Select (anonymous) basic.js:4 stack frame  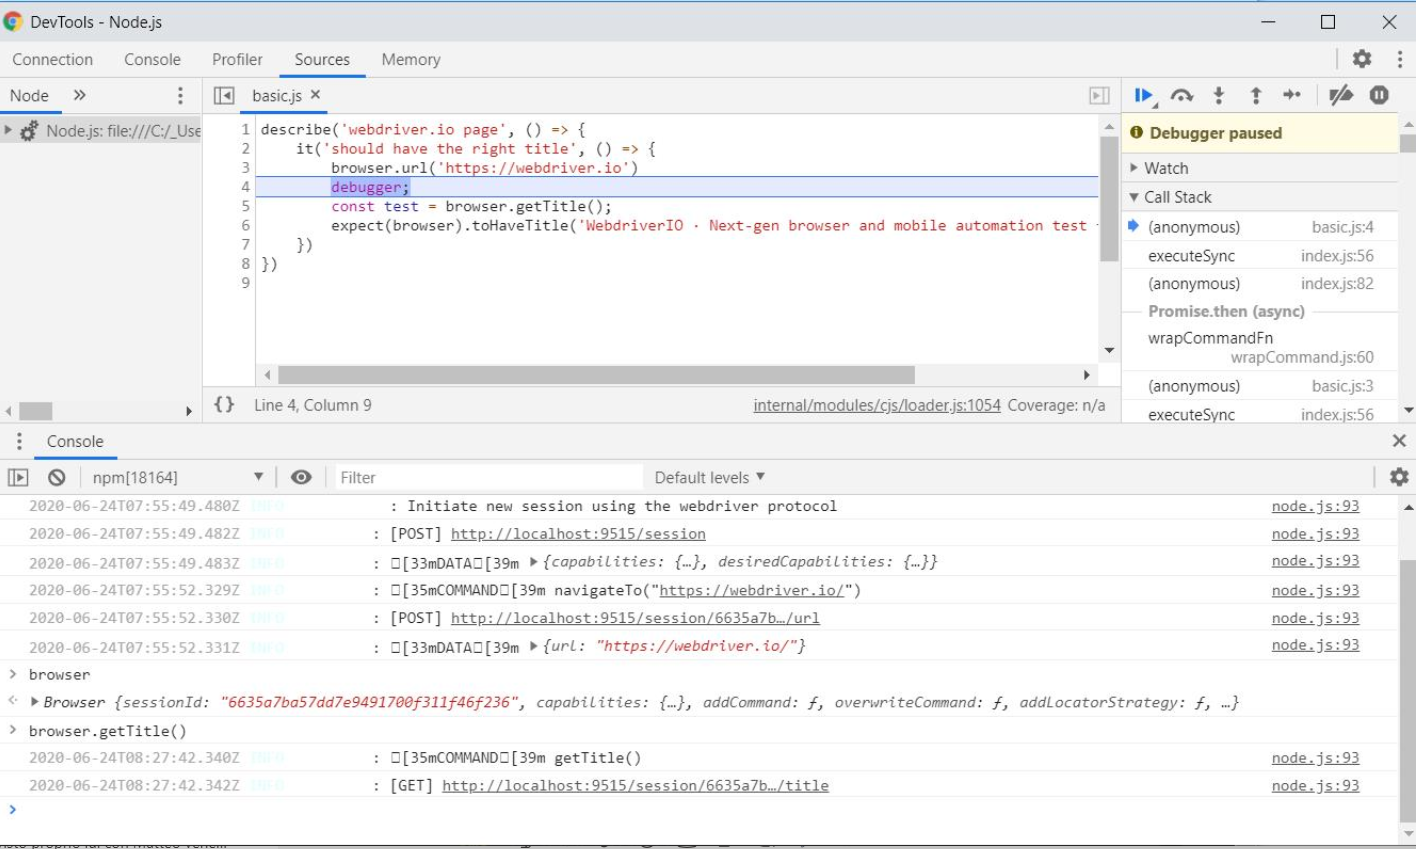[x=1260, y=227]
